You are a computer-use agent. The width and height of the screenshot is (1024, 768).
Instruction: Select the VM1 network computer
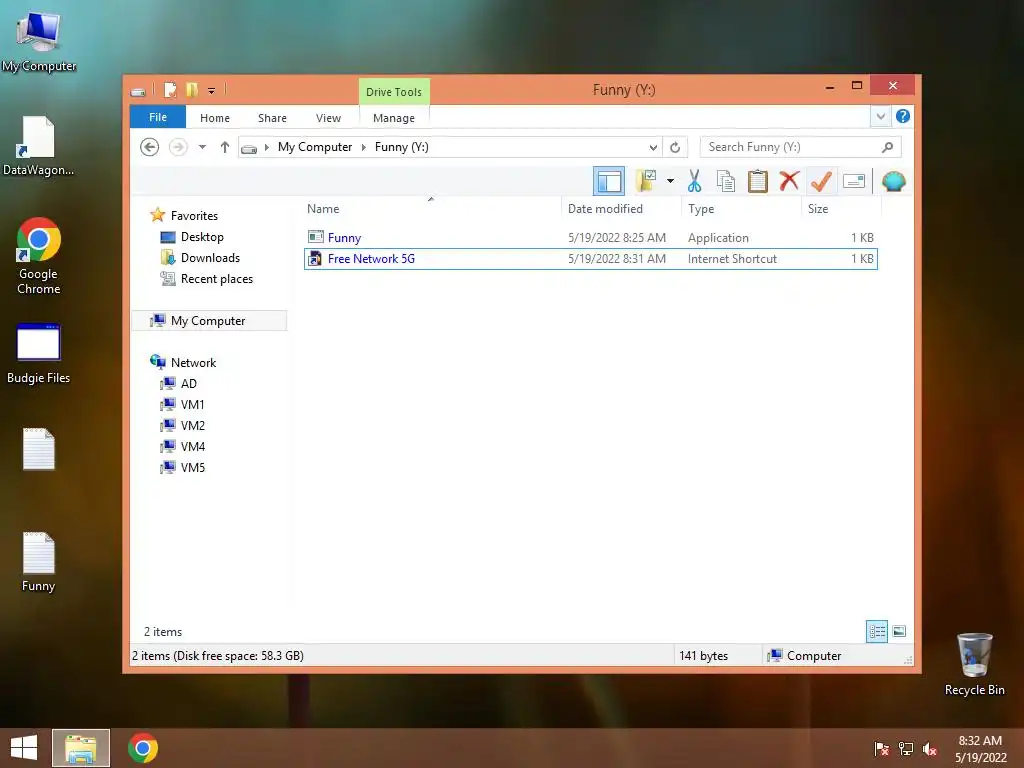pyautogui.click(x=193, y=404)
